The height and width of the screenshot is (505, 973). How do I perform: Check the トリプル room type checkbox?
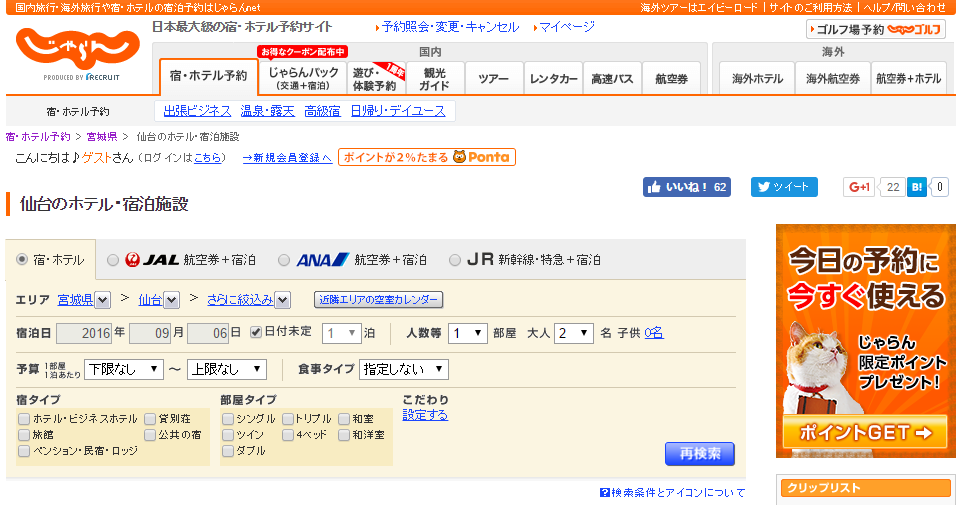point(288,419)
